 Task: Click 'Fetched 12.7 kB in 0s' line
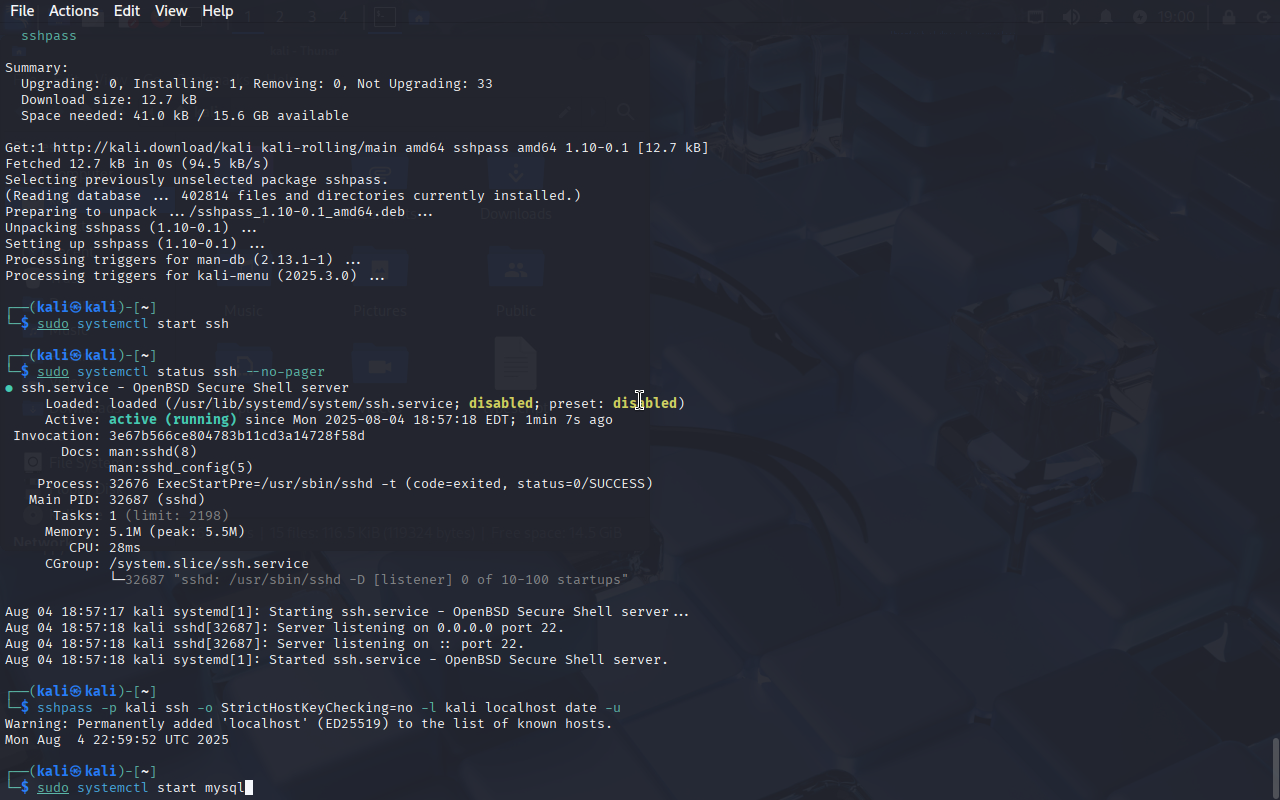(x=137, y=164)
